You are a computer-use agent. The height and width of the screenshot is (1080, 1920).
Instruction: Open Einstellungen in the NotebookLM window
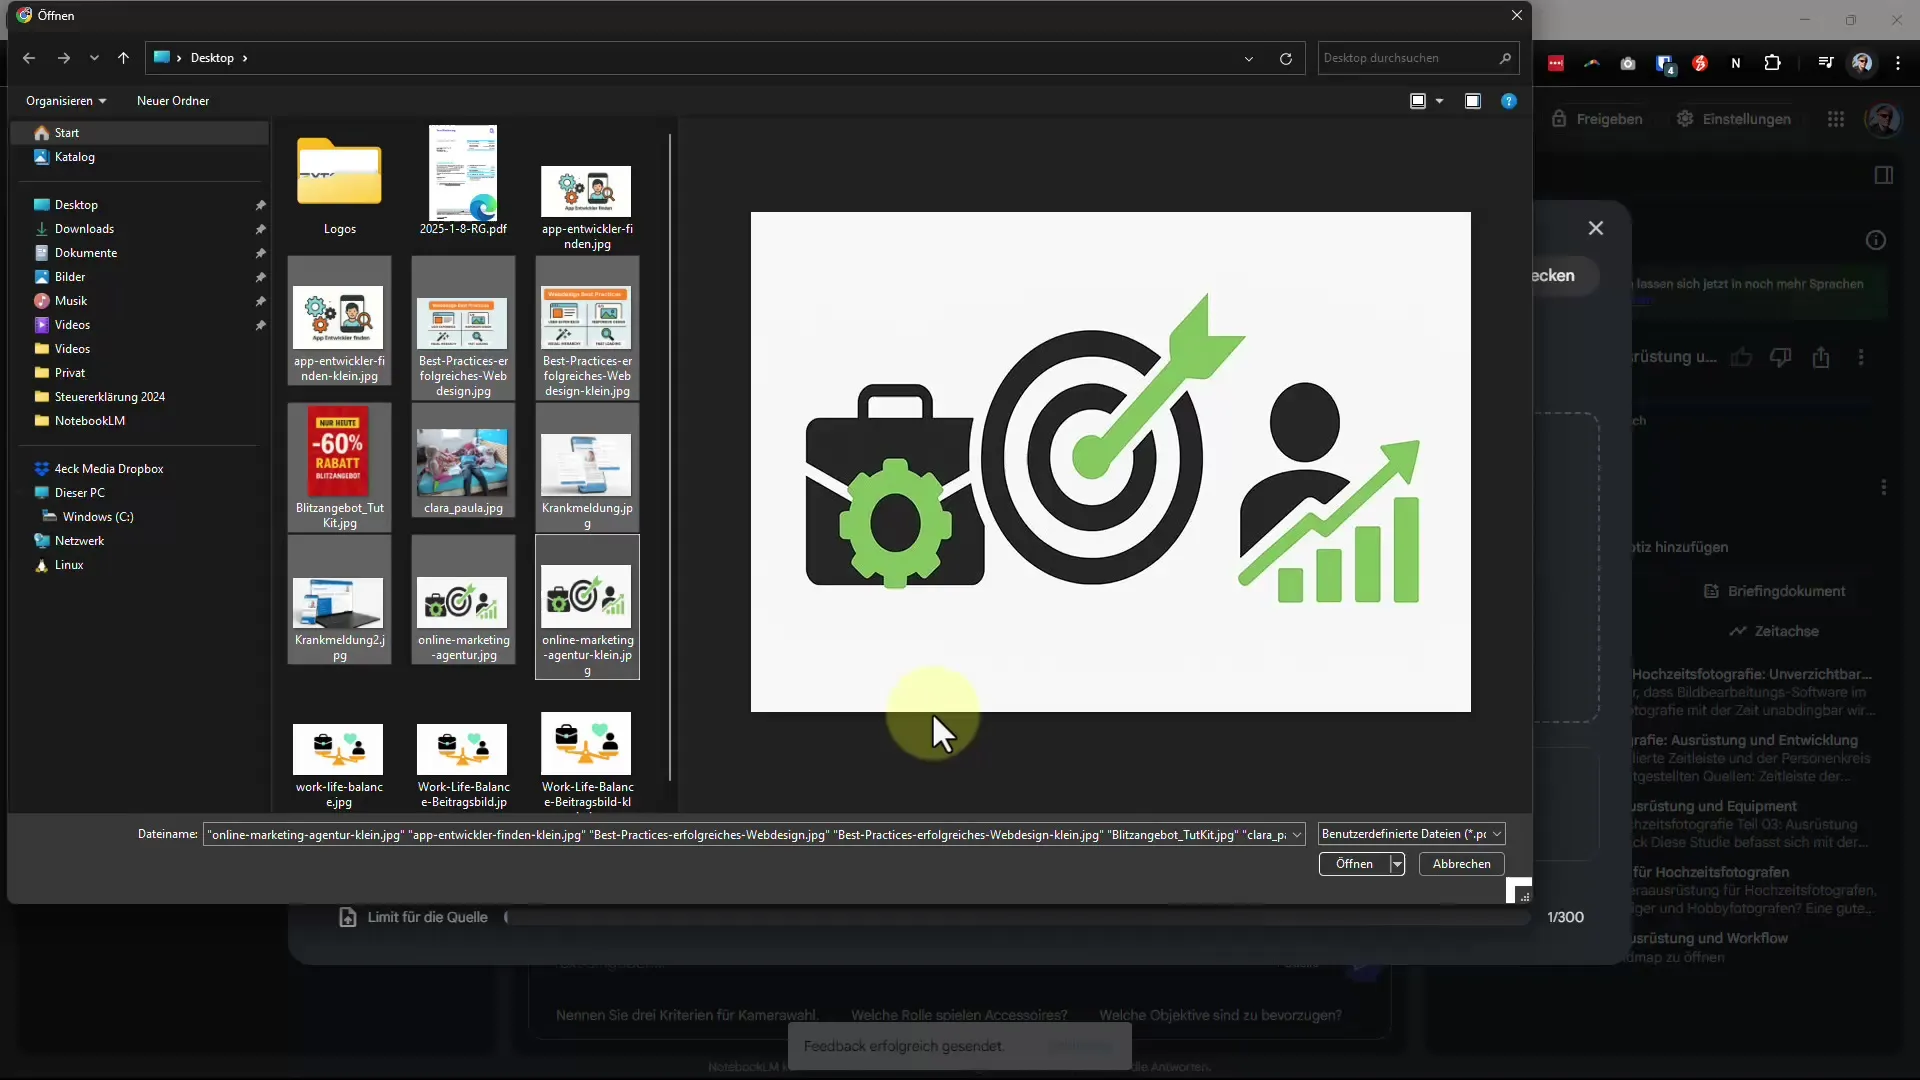(1733, 119)
